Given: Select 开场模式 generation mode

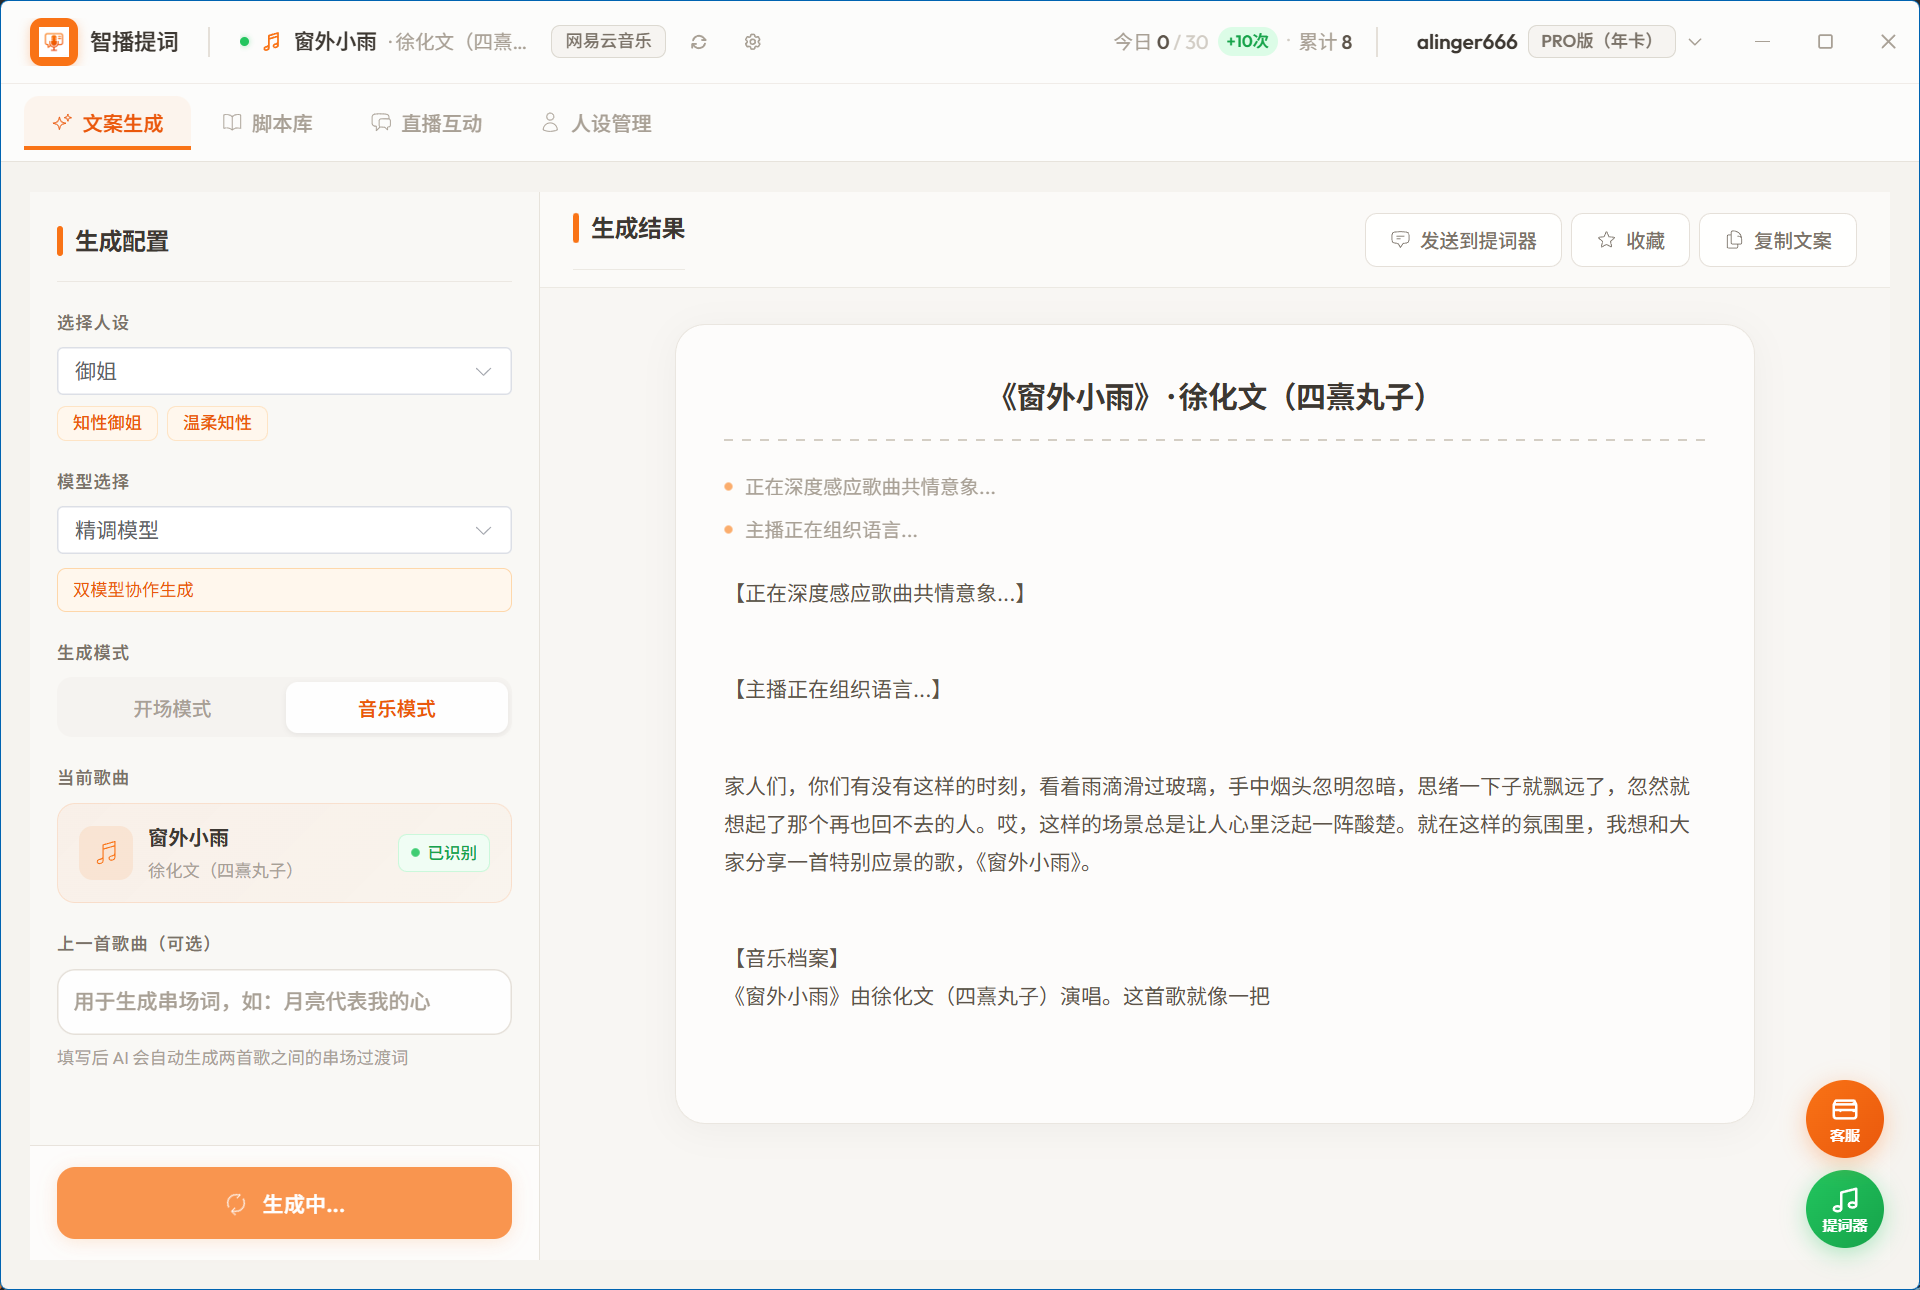Looking at the screenshot, I should tap(172, 708).
